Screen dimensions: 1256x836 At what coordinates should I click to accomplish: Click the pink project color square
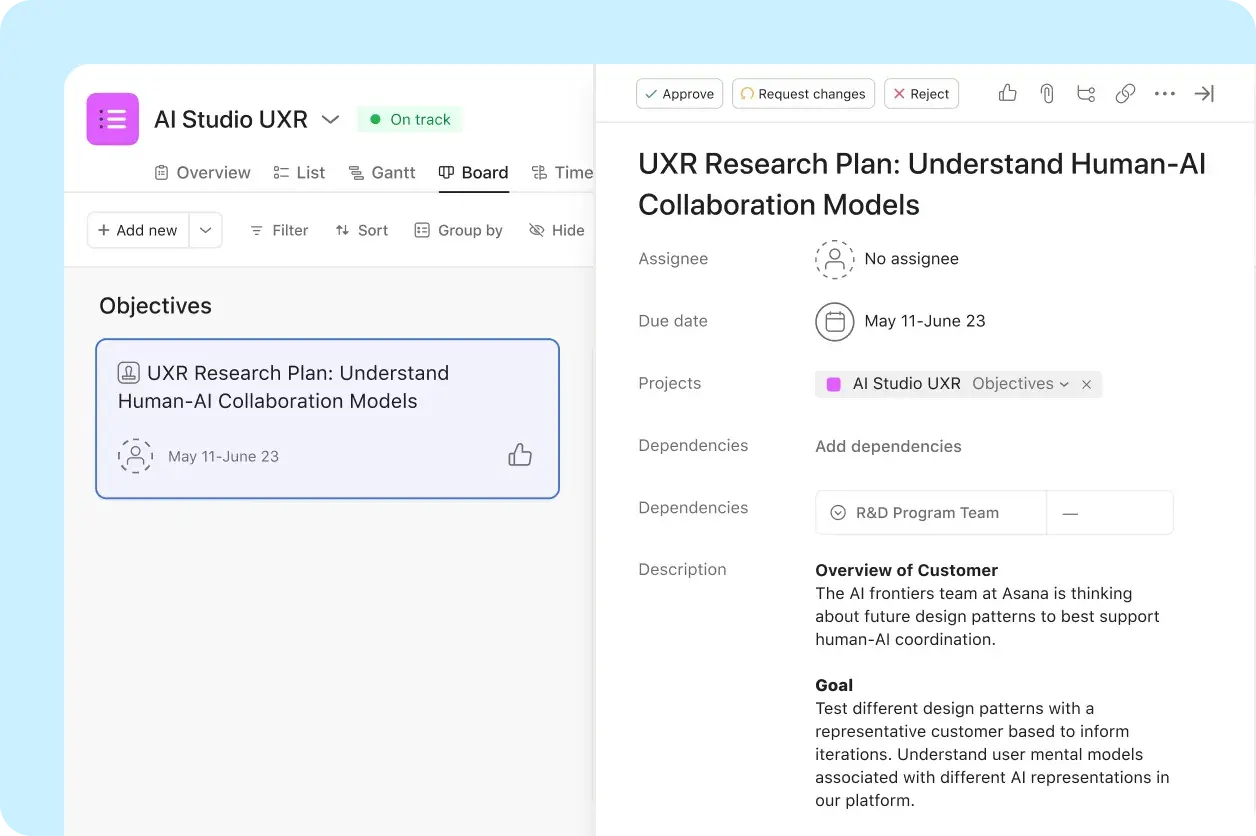click(833, 384)
